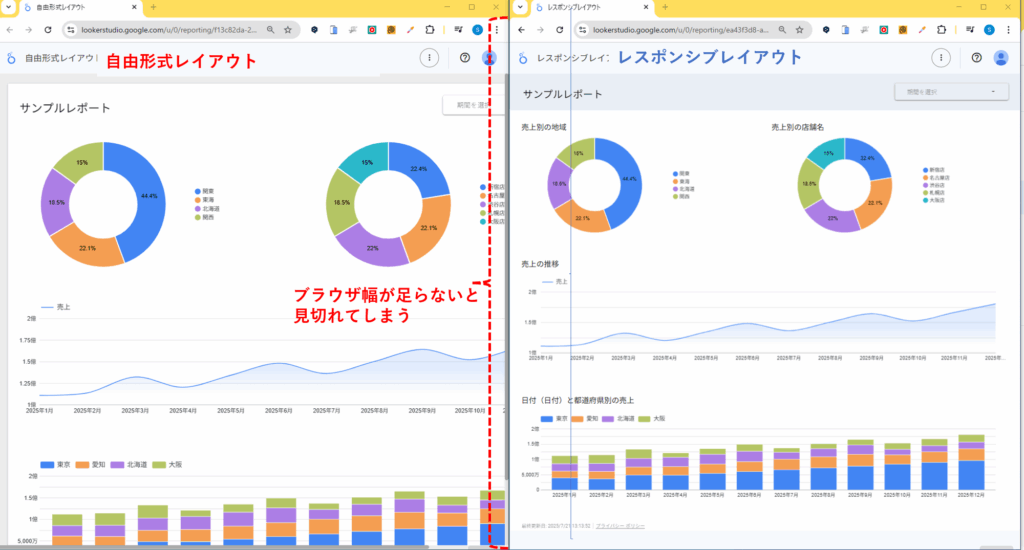This screenshot has width=1024, height=550.
Task: Open the Chrome profile in the left toolbar
Action: (x=477, y=30)
